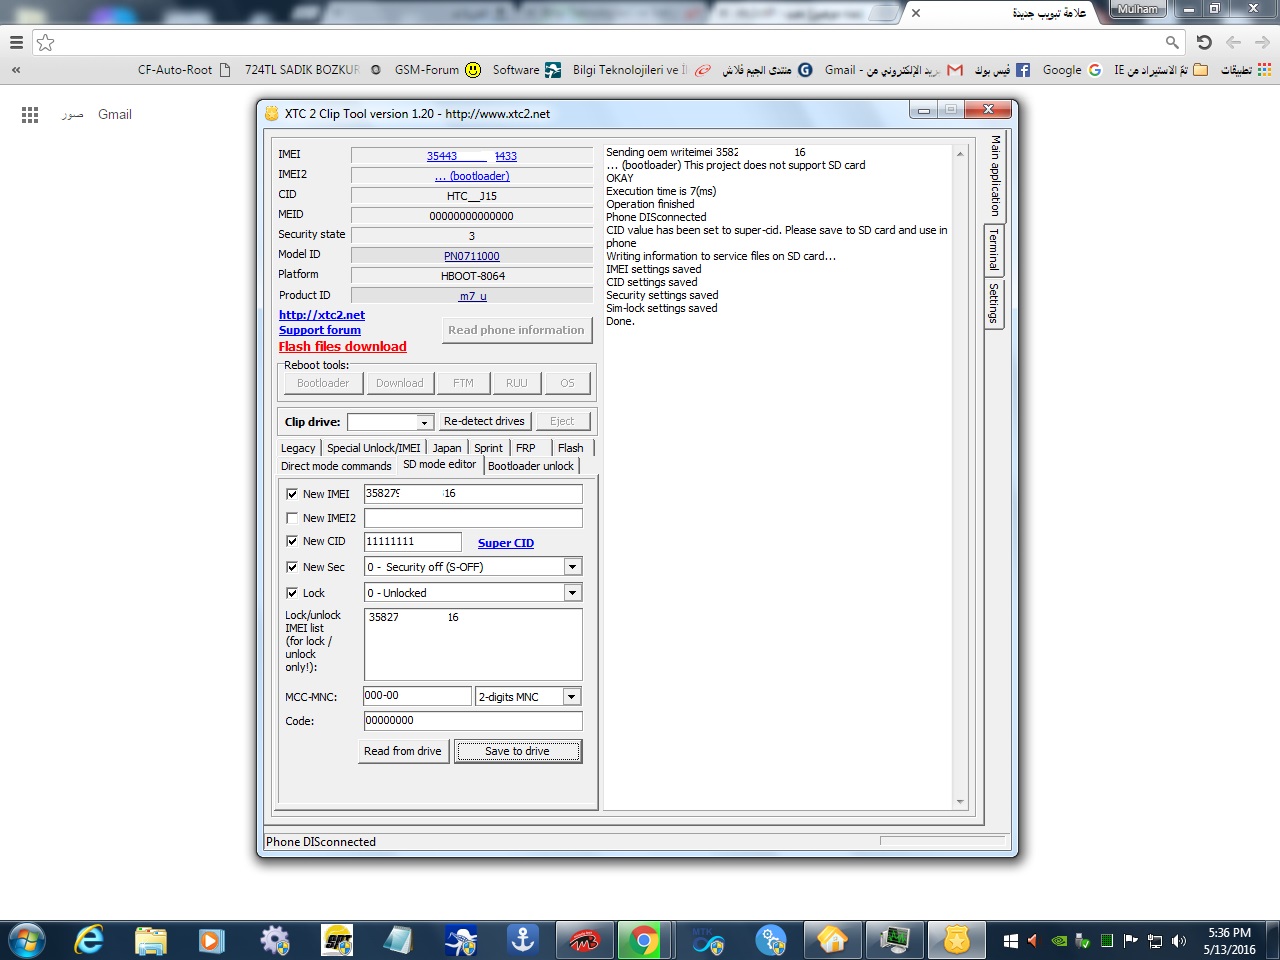The width and height of the screenshot is (1280, 960).
Task: Open the Special Unlock/IMEI tab
Action: coord(374,448)
